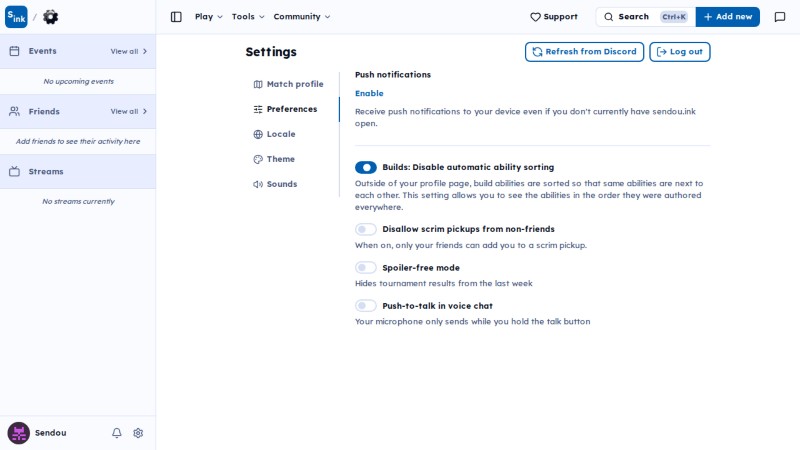Viewport: 800px width, 450px height.
Task: Open the Play dropdown menu
Action: 209,17
